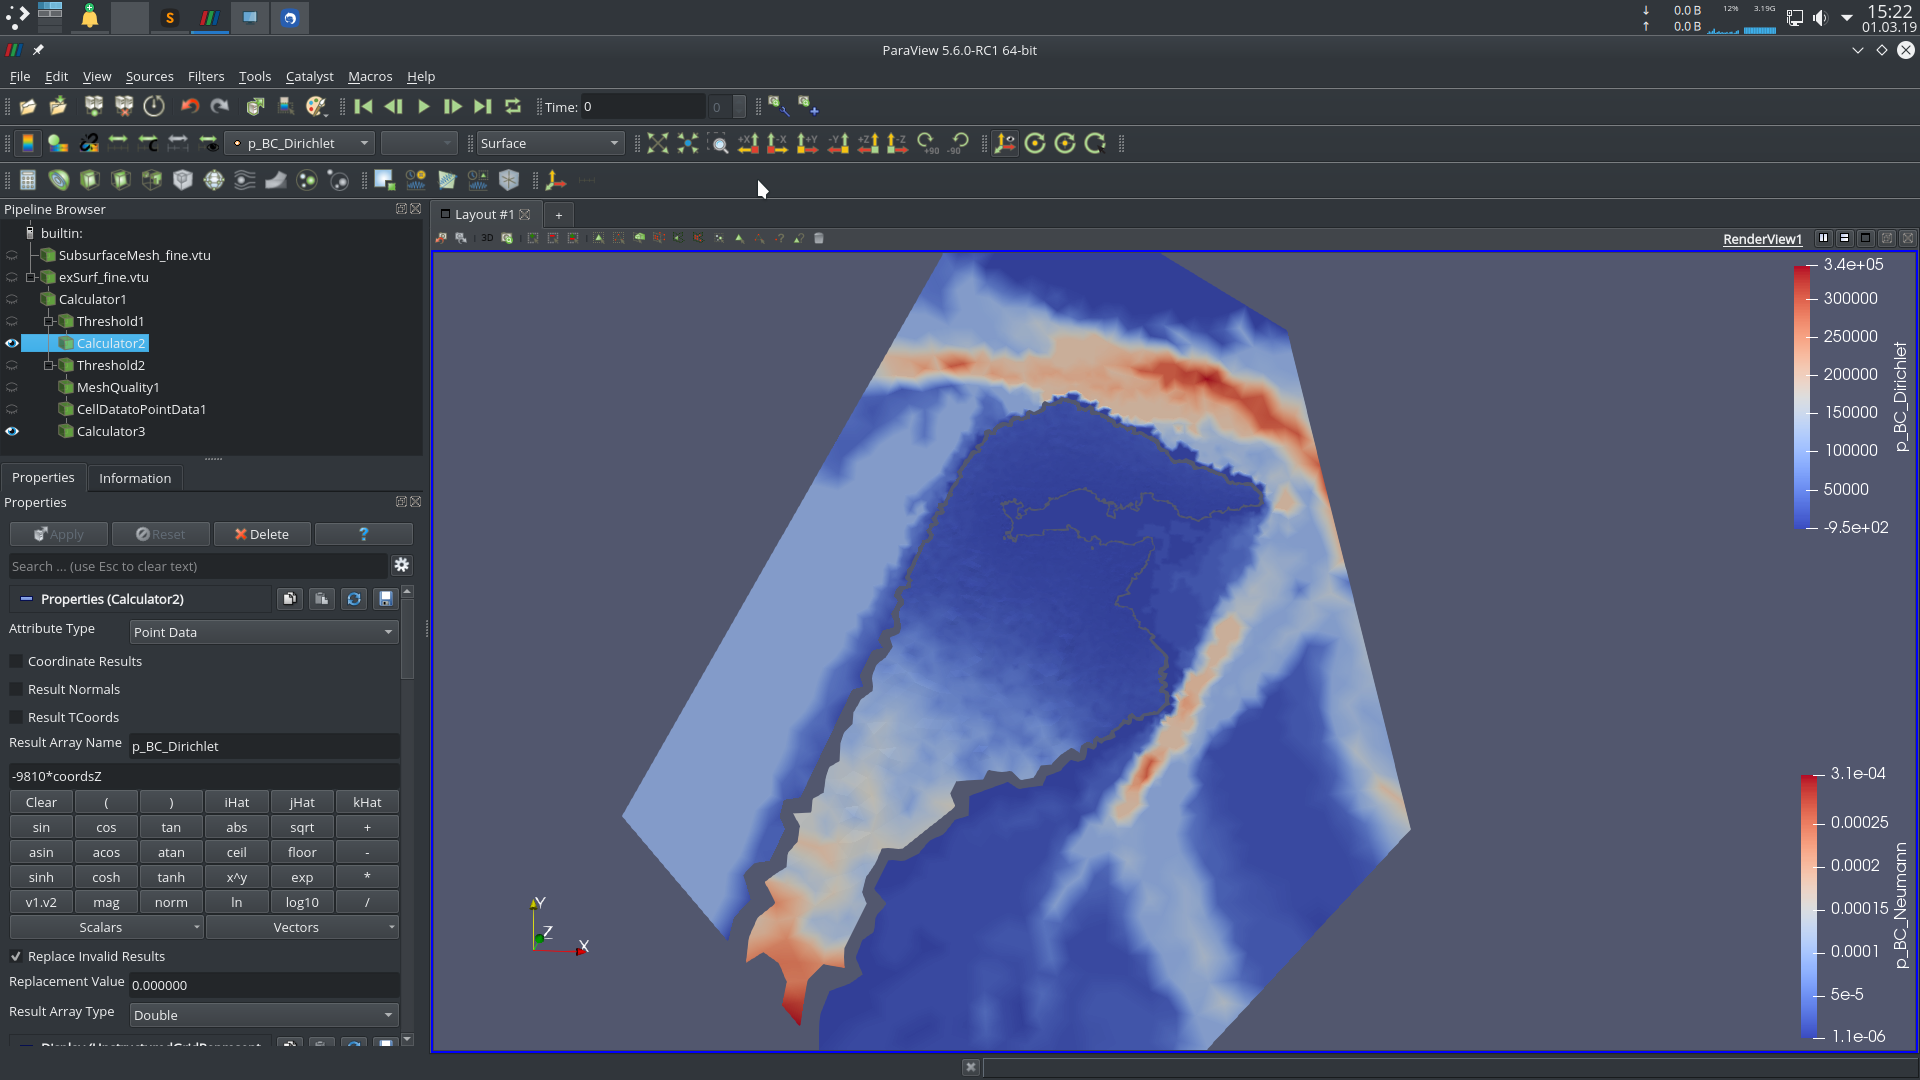Select the Clip filter icon
Image resolution: width=1920 pixels, height=1080 pixels.
coord(89,180)
